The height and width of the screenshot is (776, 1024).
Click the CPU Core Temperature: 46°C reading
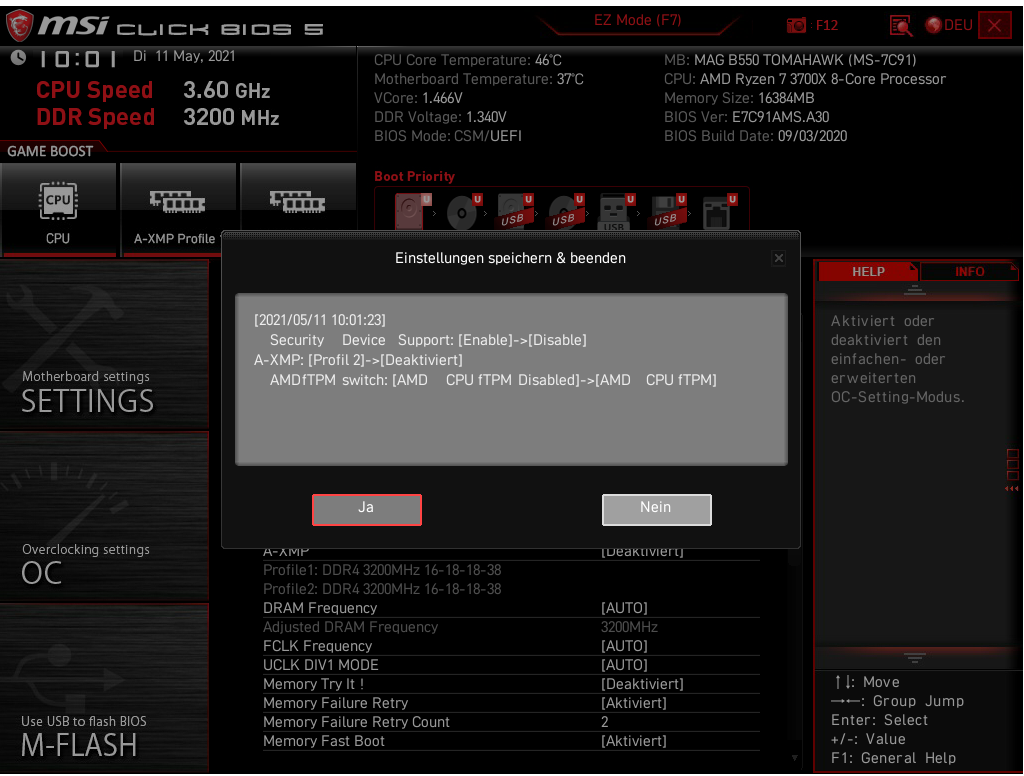pos(468,60)
